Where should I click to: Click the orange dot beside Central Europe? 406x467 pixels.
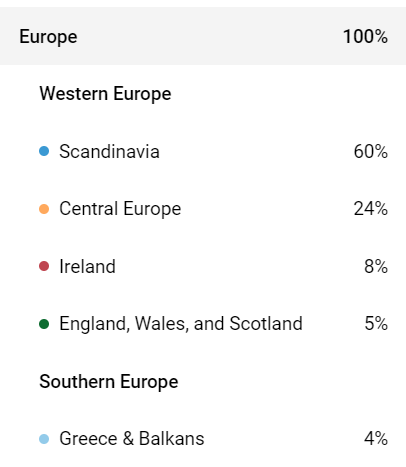click(44, 209)
